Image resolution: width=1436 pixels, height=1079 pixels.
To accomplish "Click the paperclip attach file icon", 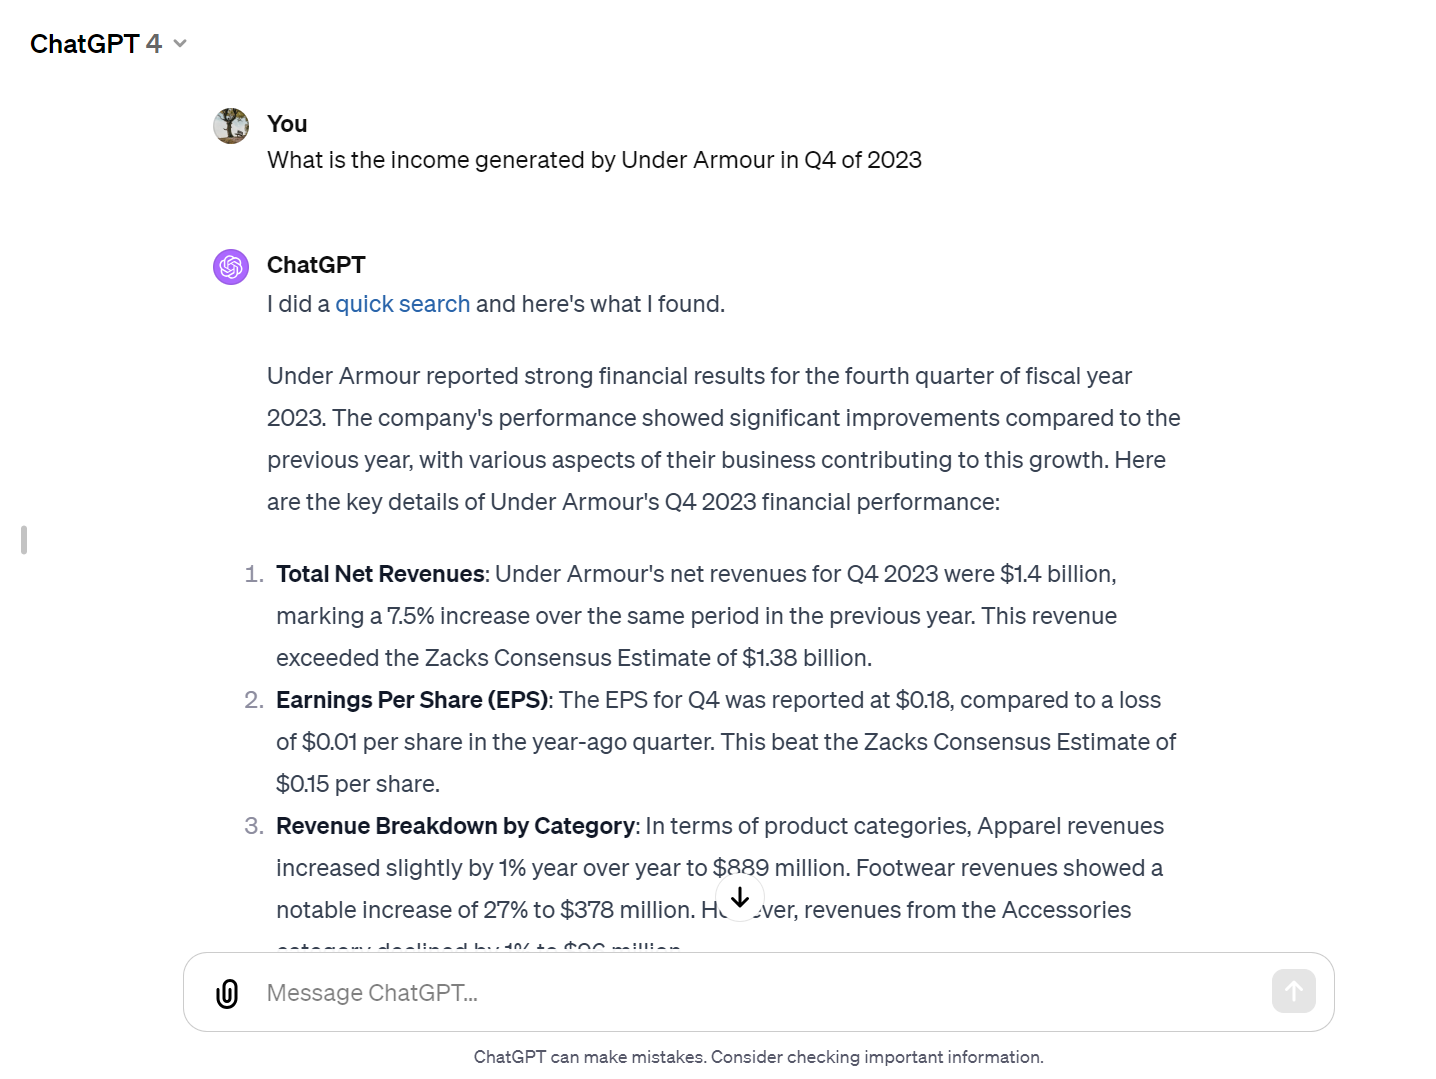I will tap(227, 993).
